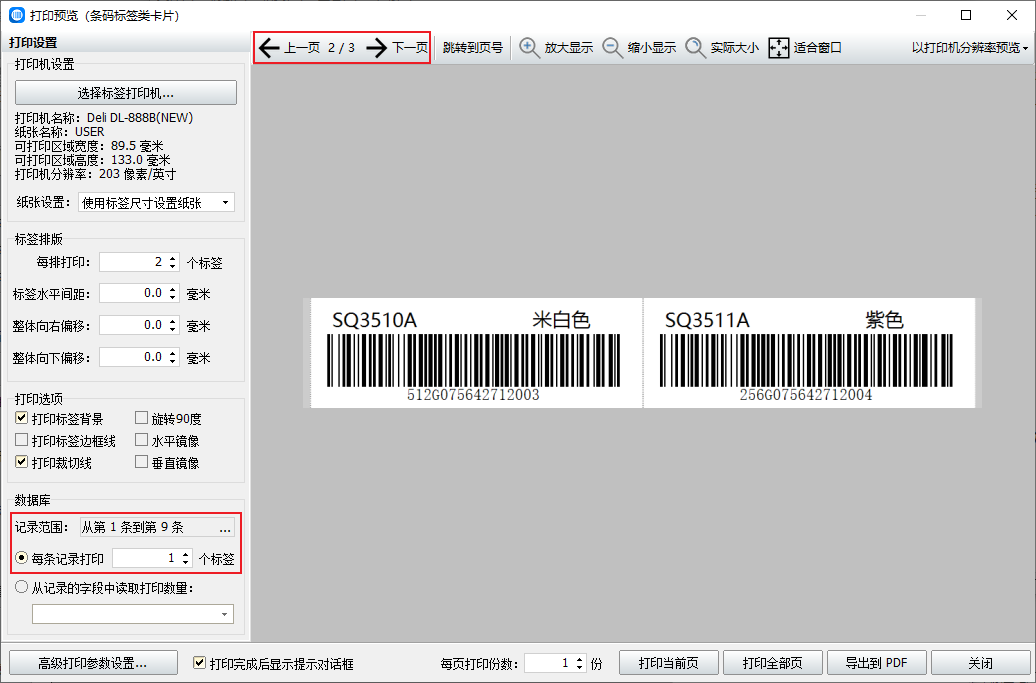This screenshot has height=683, width=1036.
Task: Click the page indicator 2 / 3
Action: pos(342,48)
